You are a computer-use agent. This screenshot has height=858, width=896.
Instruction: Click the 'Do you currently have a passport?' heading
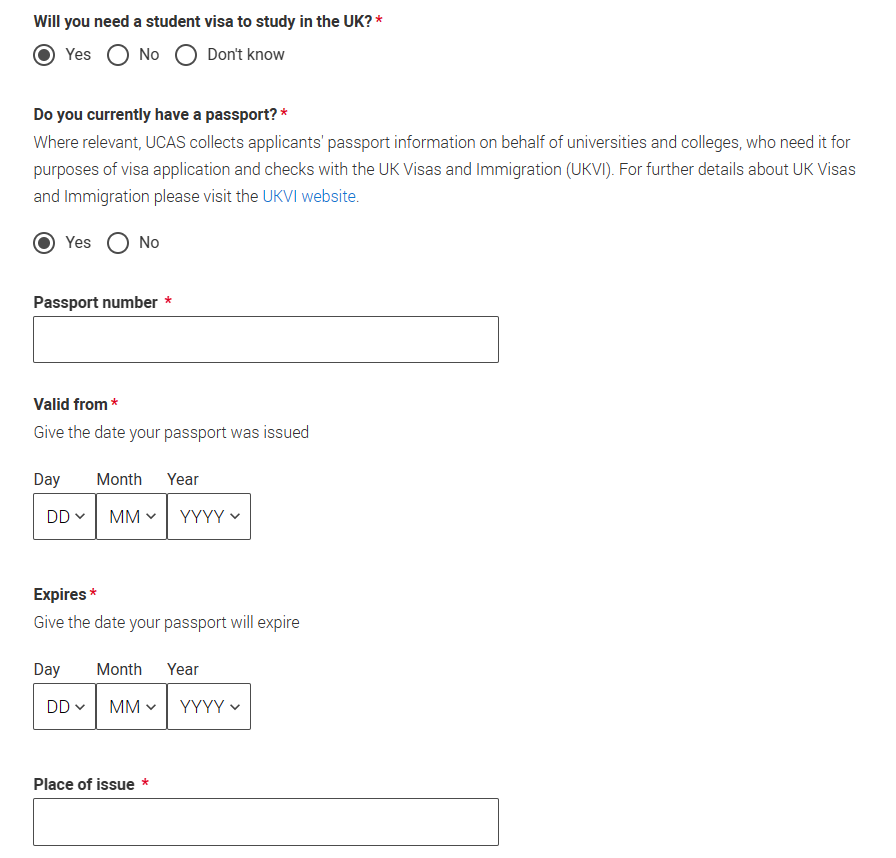click(x=155, y=115)
